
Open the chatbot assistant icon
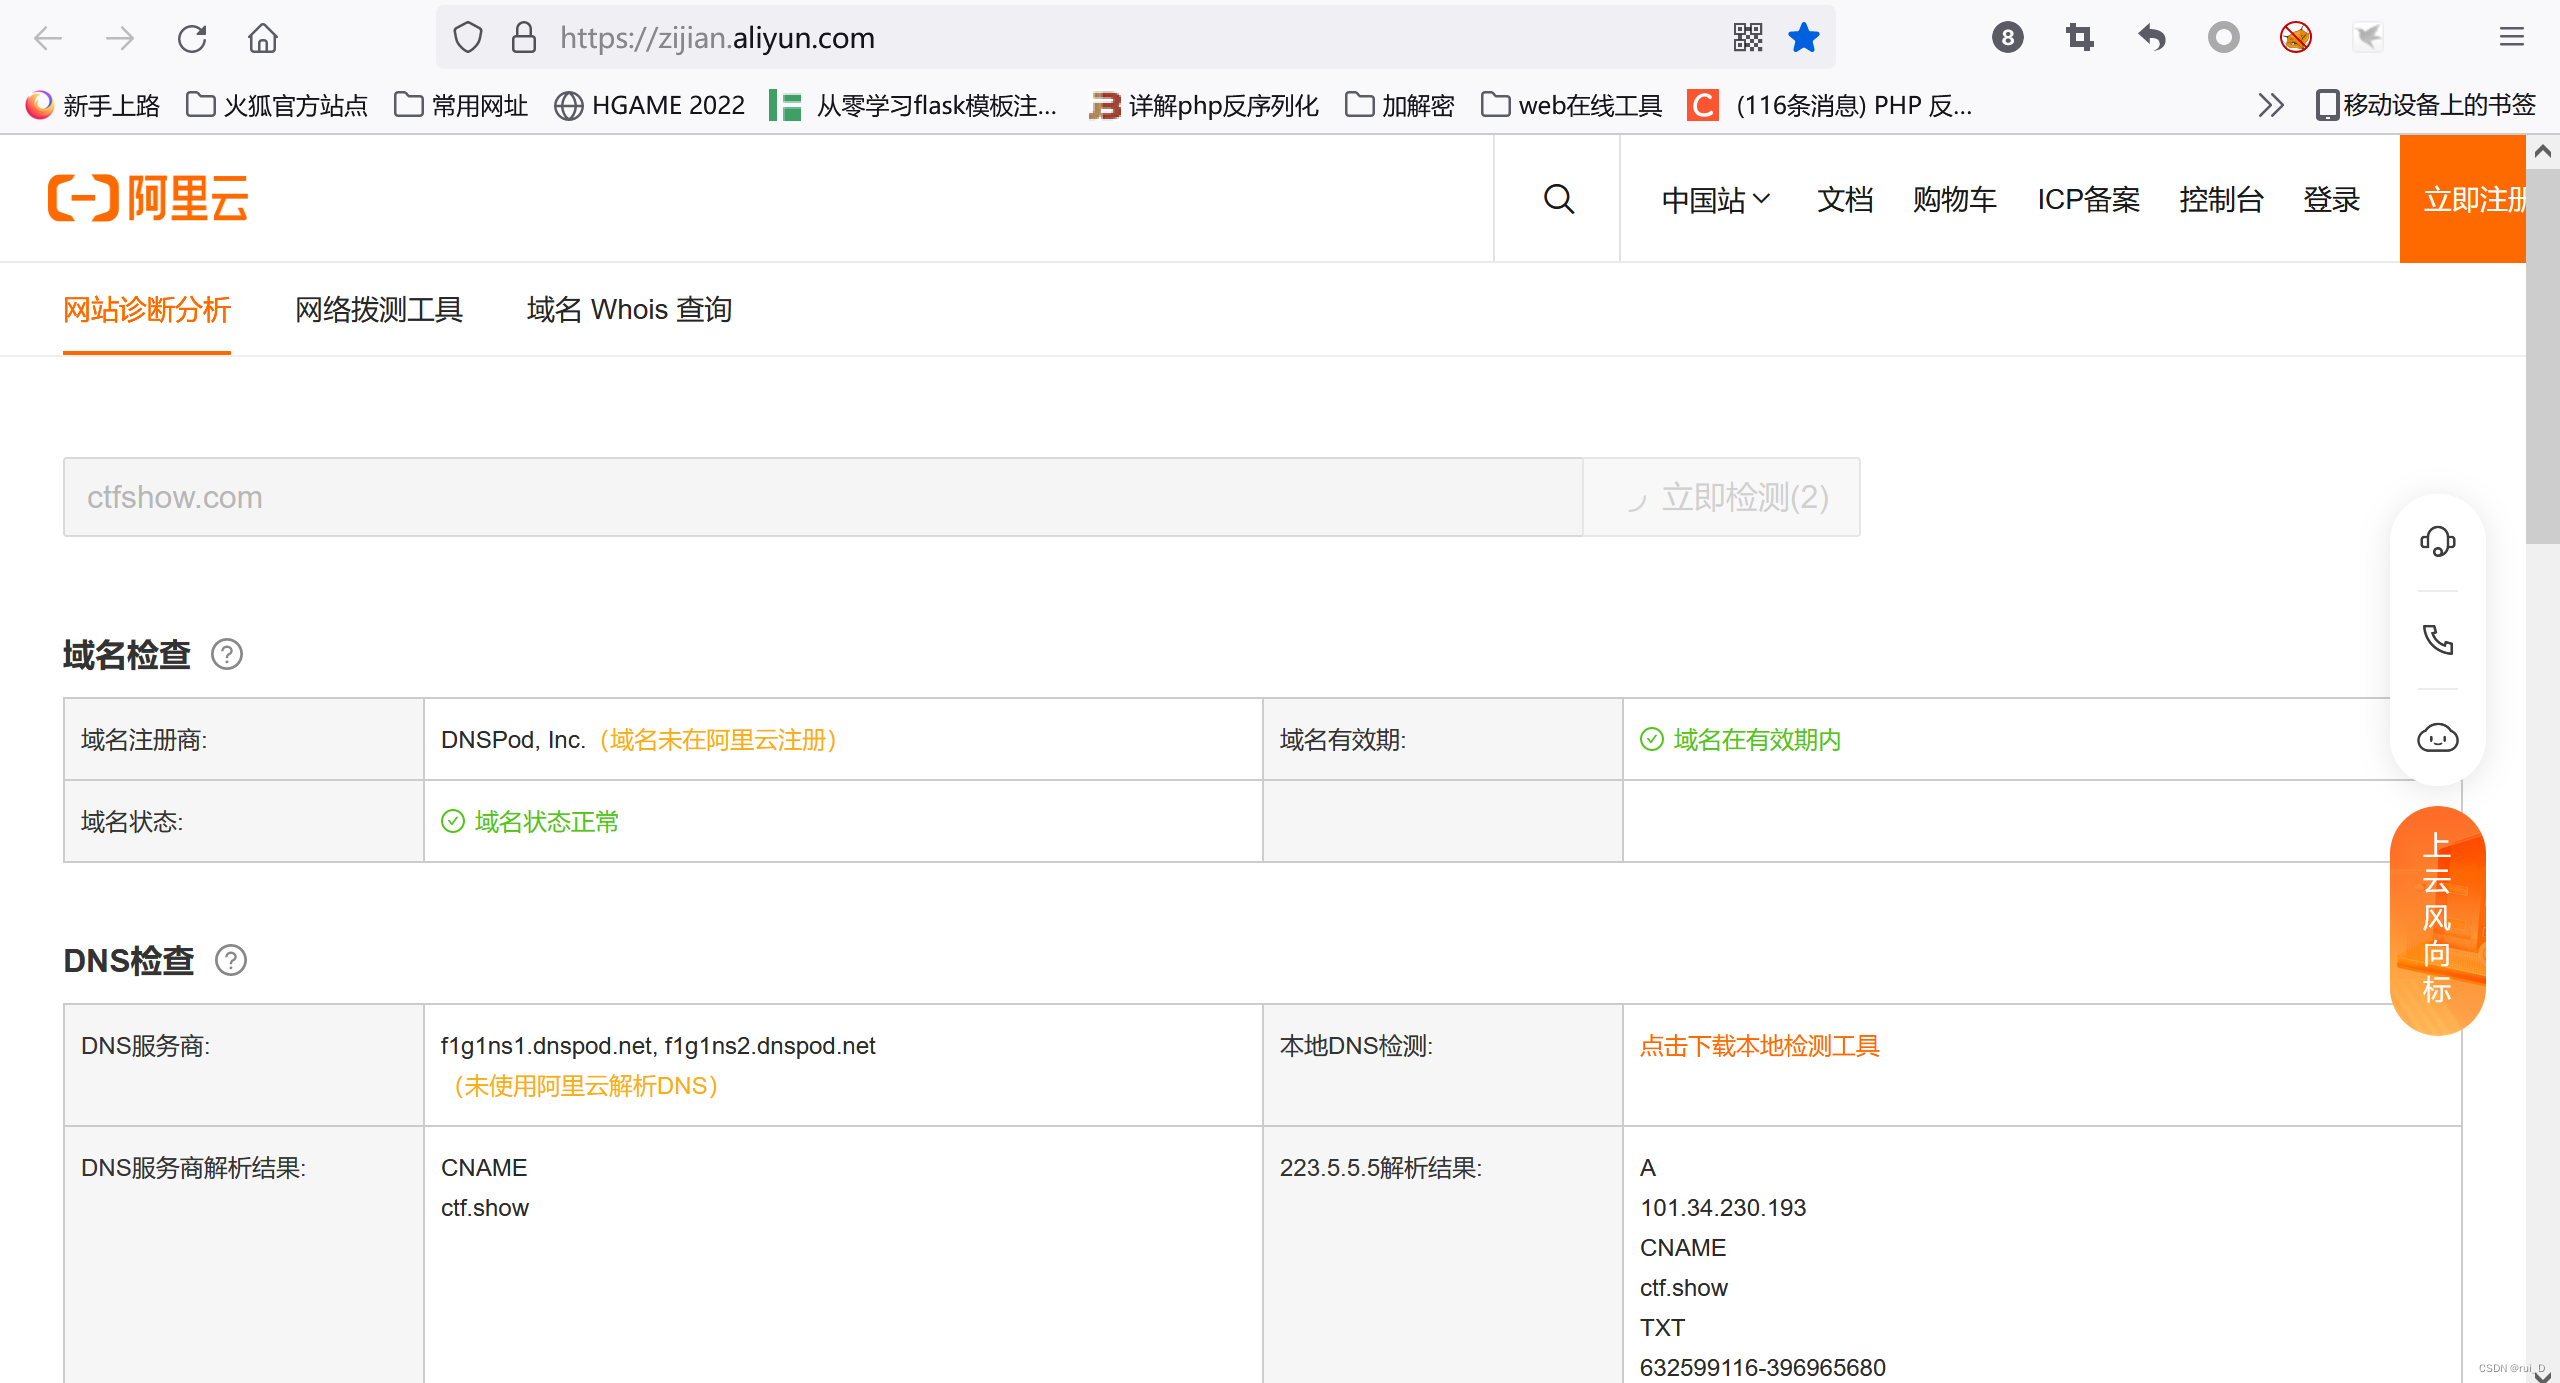coord(2437,738)
